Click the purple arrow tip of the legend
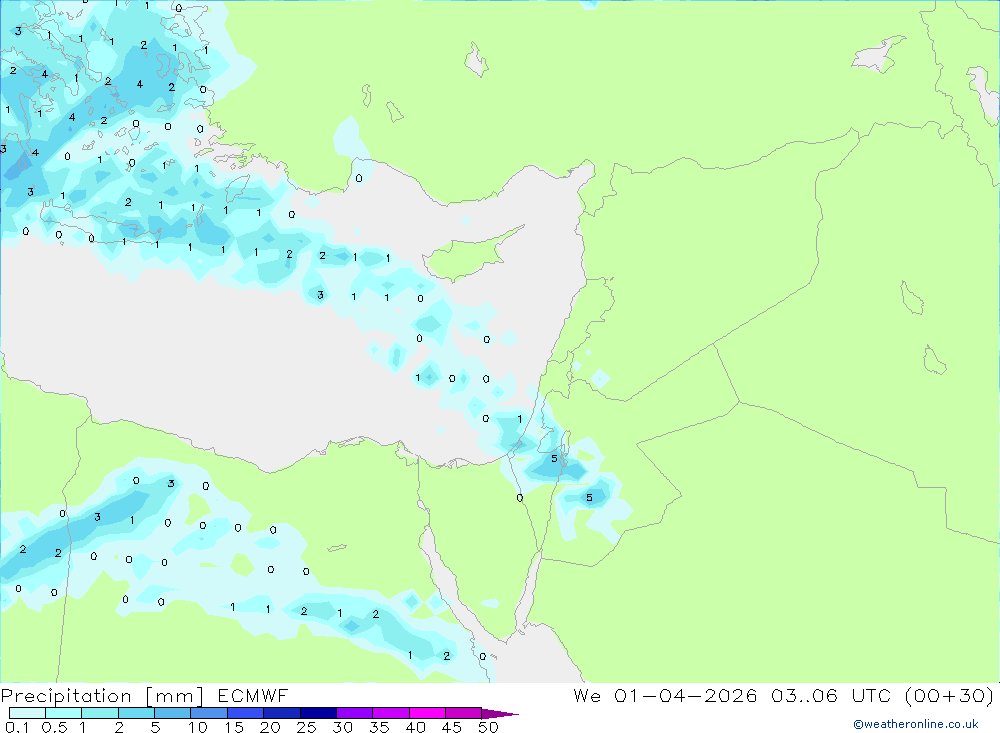The width and height of the screenshot is (1000, 733). pyautogui.click(x=499, y=714)
